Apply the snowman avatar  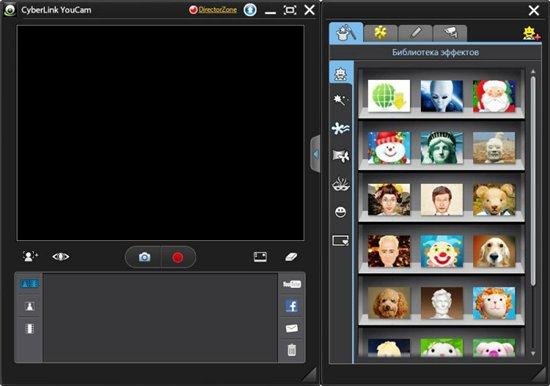pos(389,148)
